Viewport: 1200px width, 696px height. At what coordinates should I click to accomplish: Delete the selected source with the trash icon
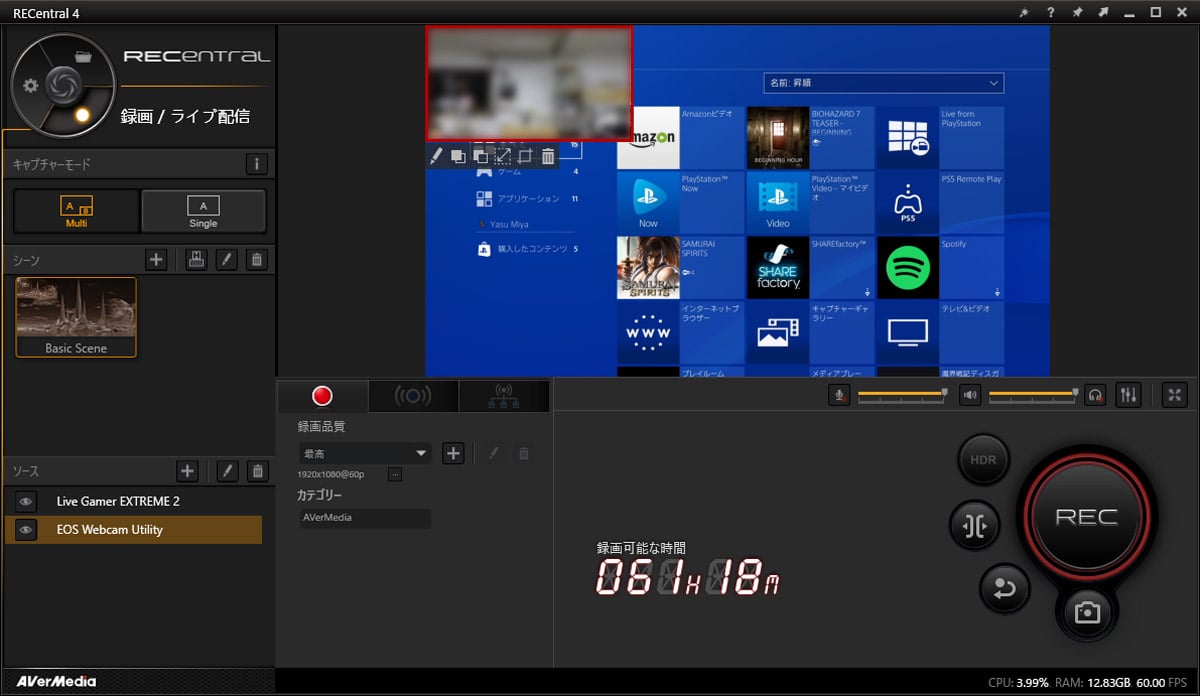pyautogui.click(x=257, y=471)
